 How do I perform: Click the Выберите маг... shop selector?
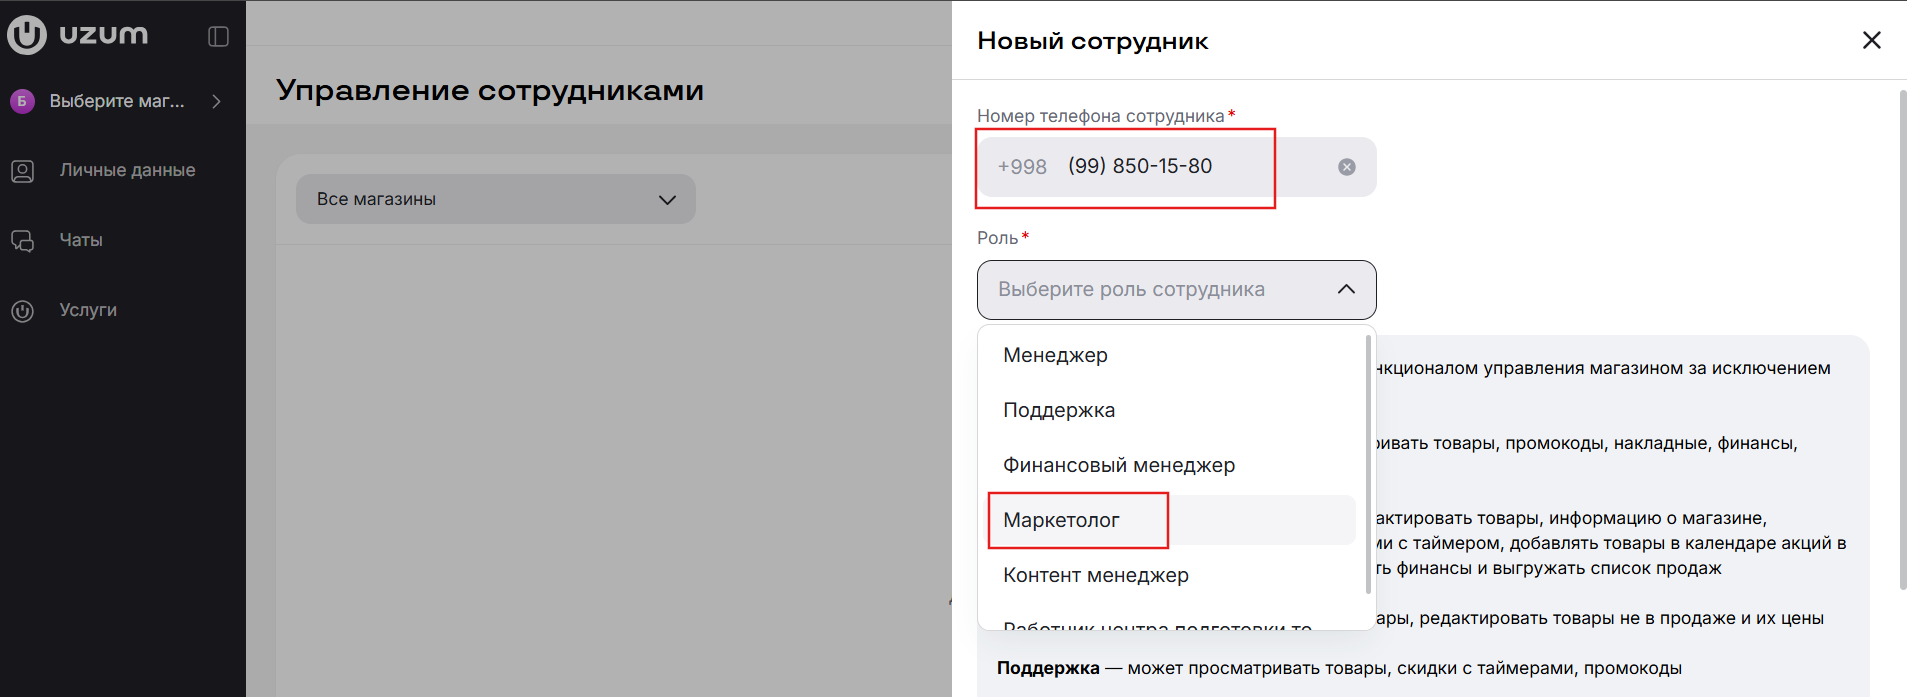[x=117, y=101]
